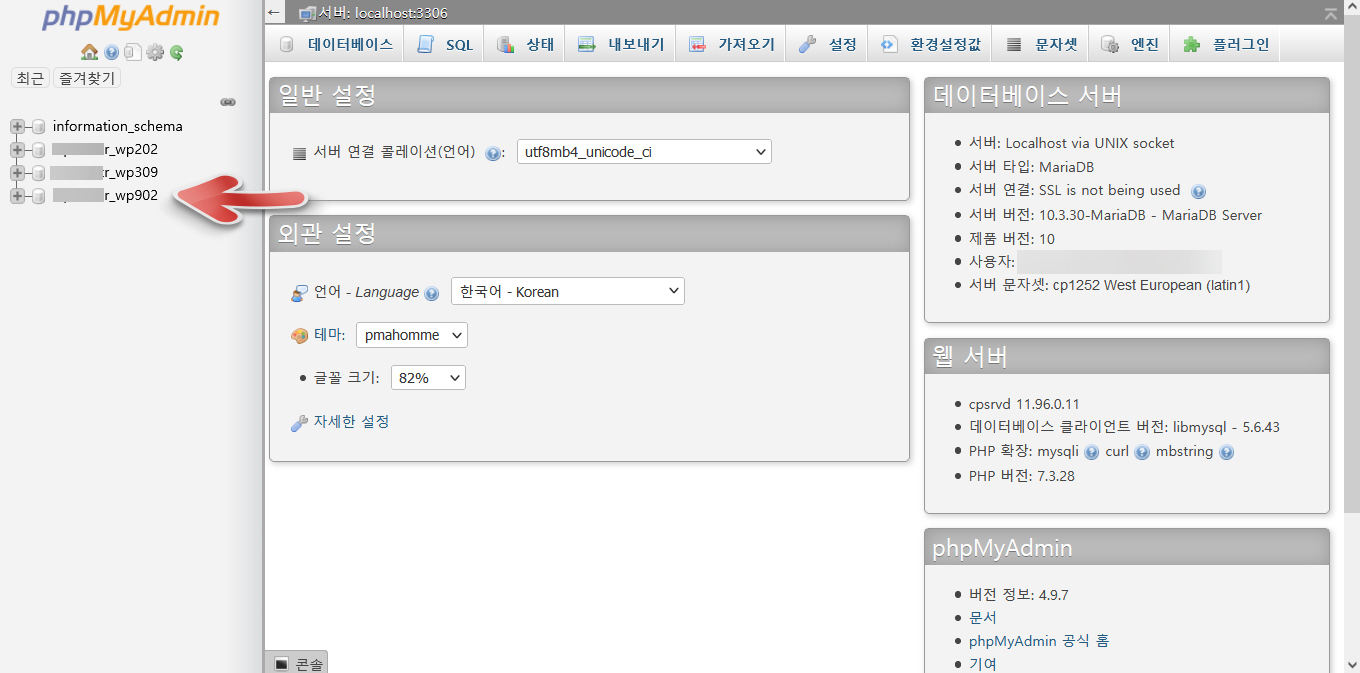
Task: Click the cpsrvd 11.96.0.11 text
Action: click(1024, 404)
